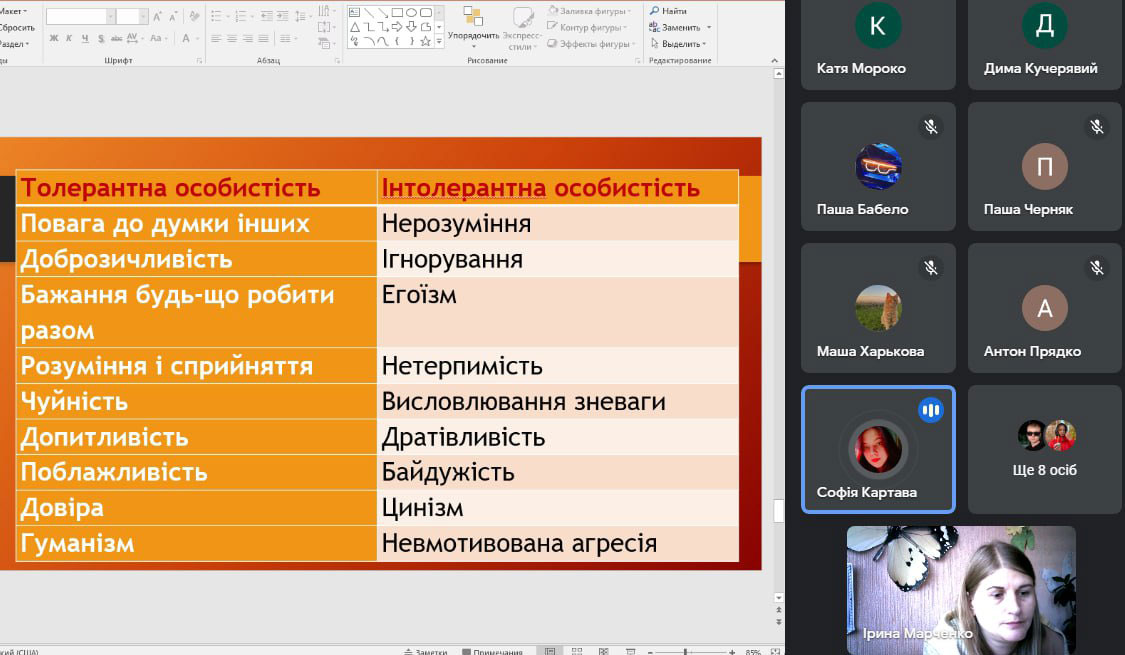Open text direction options

[x=325, y=11]
